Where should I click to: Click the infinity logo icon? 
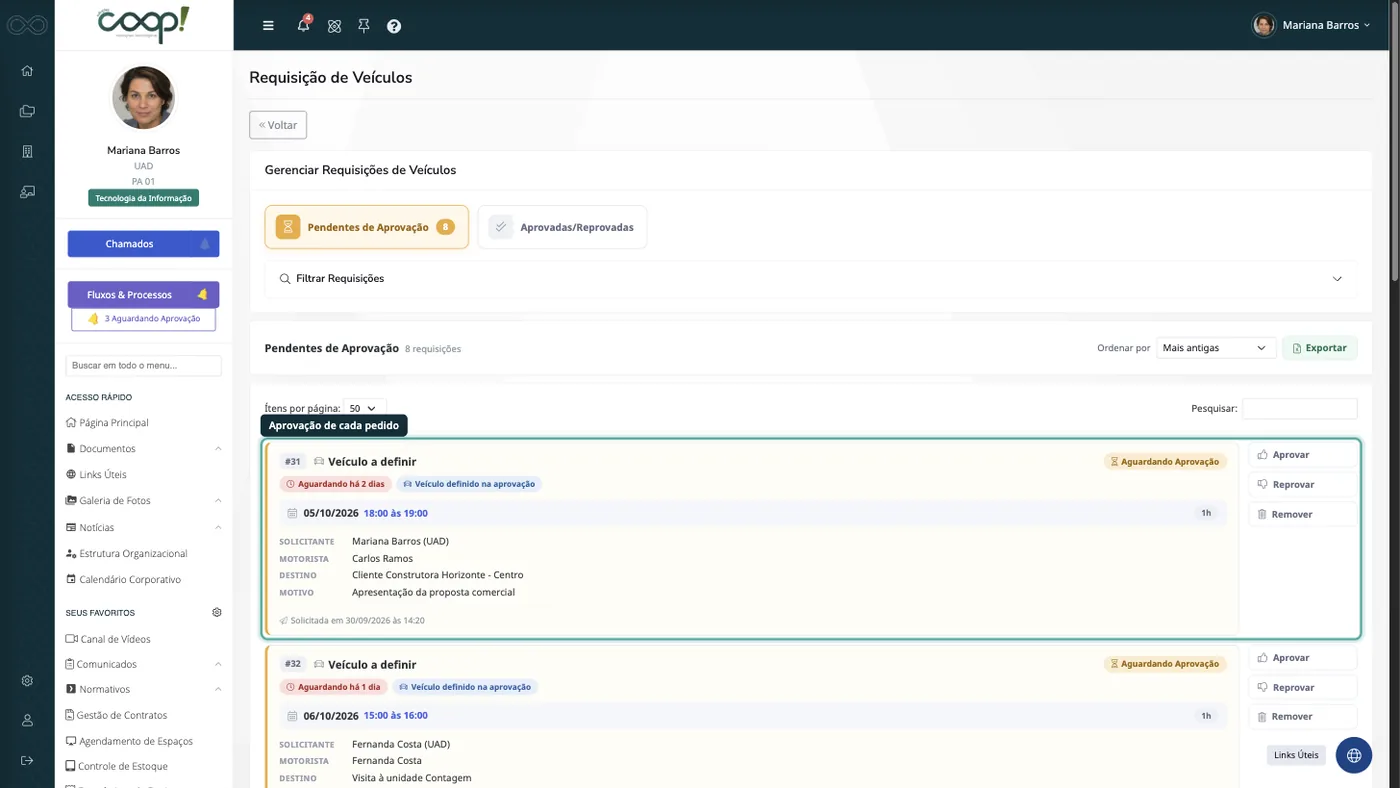(x=27, y=24)
